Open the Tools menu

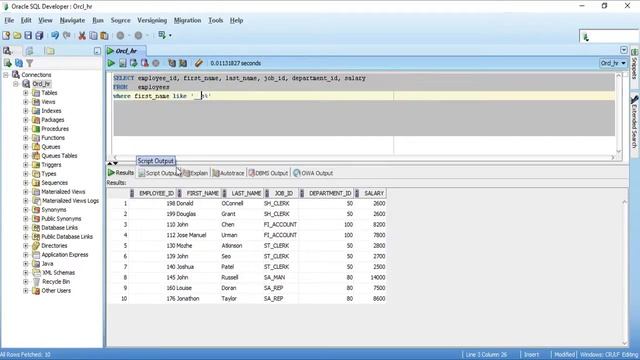(x=216, y=20)
